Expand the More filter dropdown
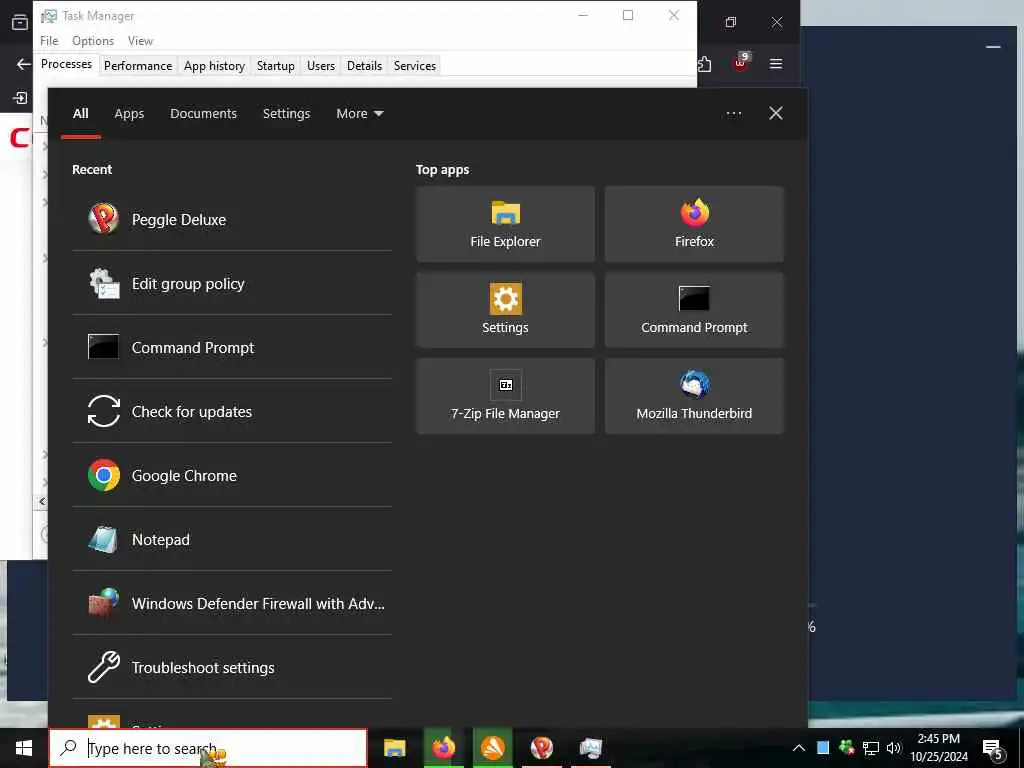 360,114
